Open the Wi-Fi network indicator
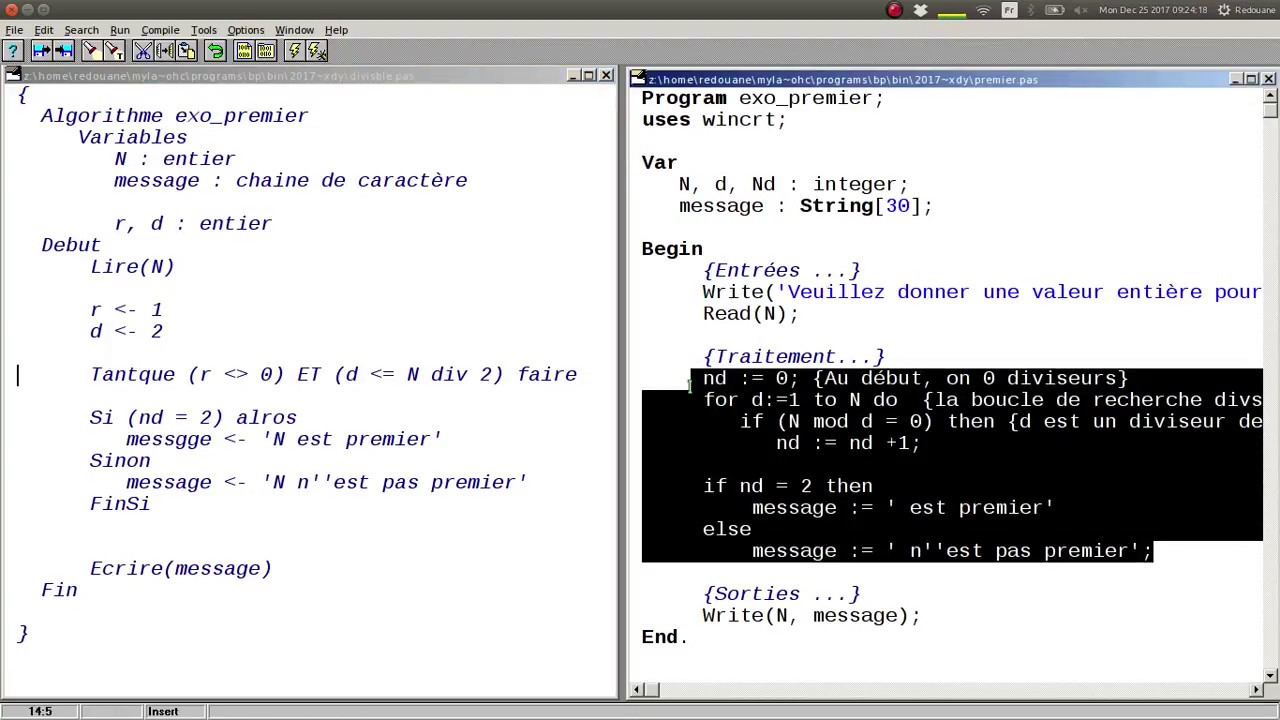This screenshot has width=1280, height=720. click(x=983, y=10)
